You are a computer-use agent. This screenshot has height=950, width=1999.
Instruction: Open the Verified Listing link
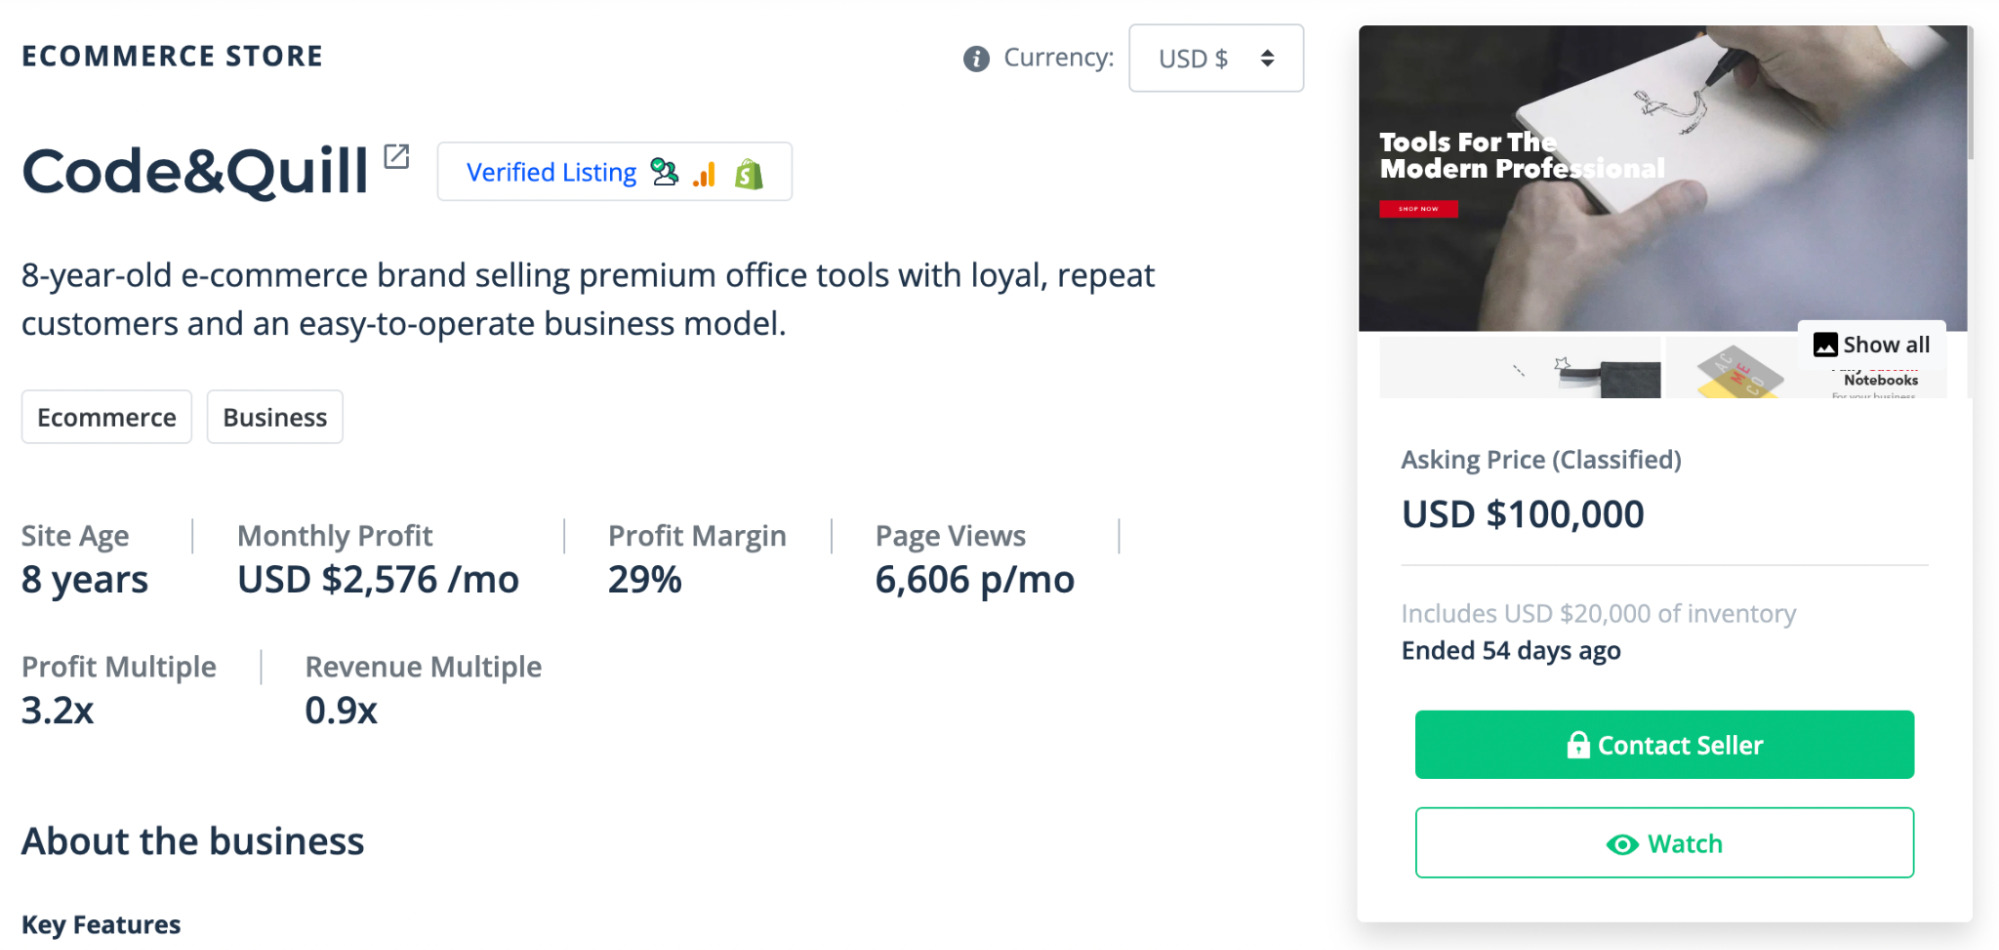tap(551, 171)
